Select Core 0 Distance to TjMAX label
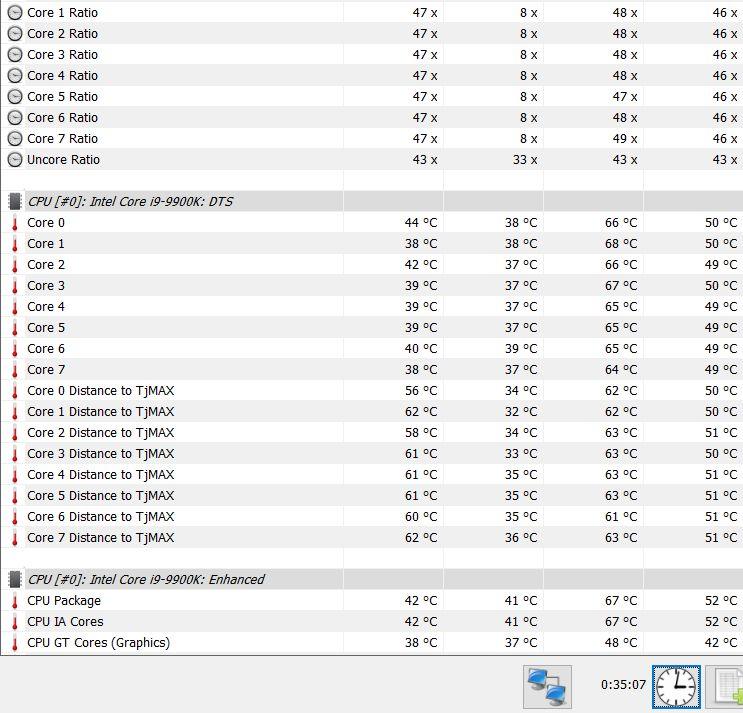Viewport: 743px width, 713px height. (101, 391)
